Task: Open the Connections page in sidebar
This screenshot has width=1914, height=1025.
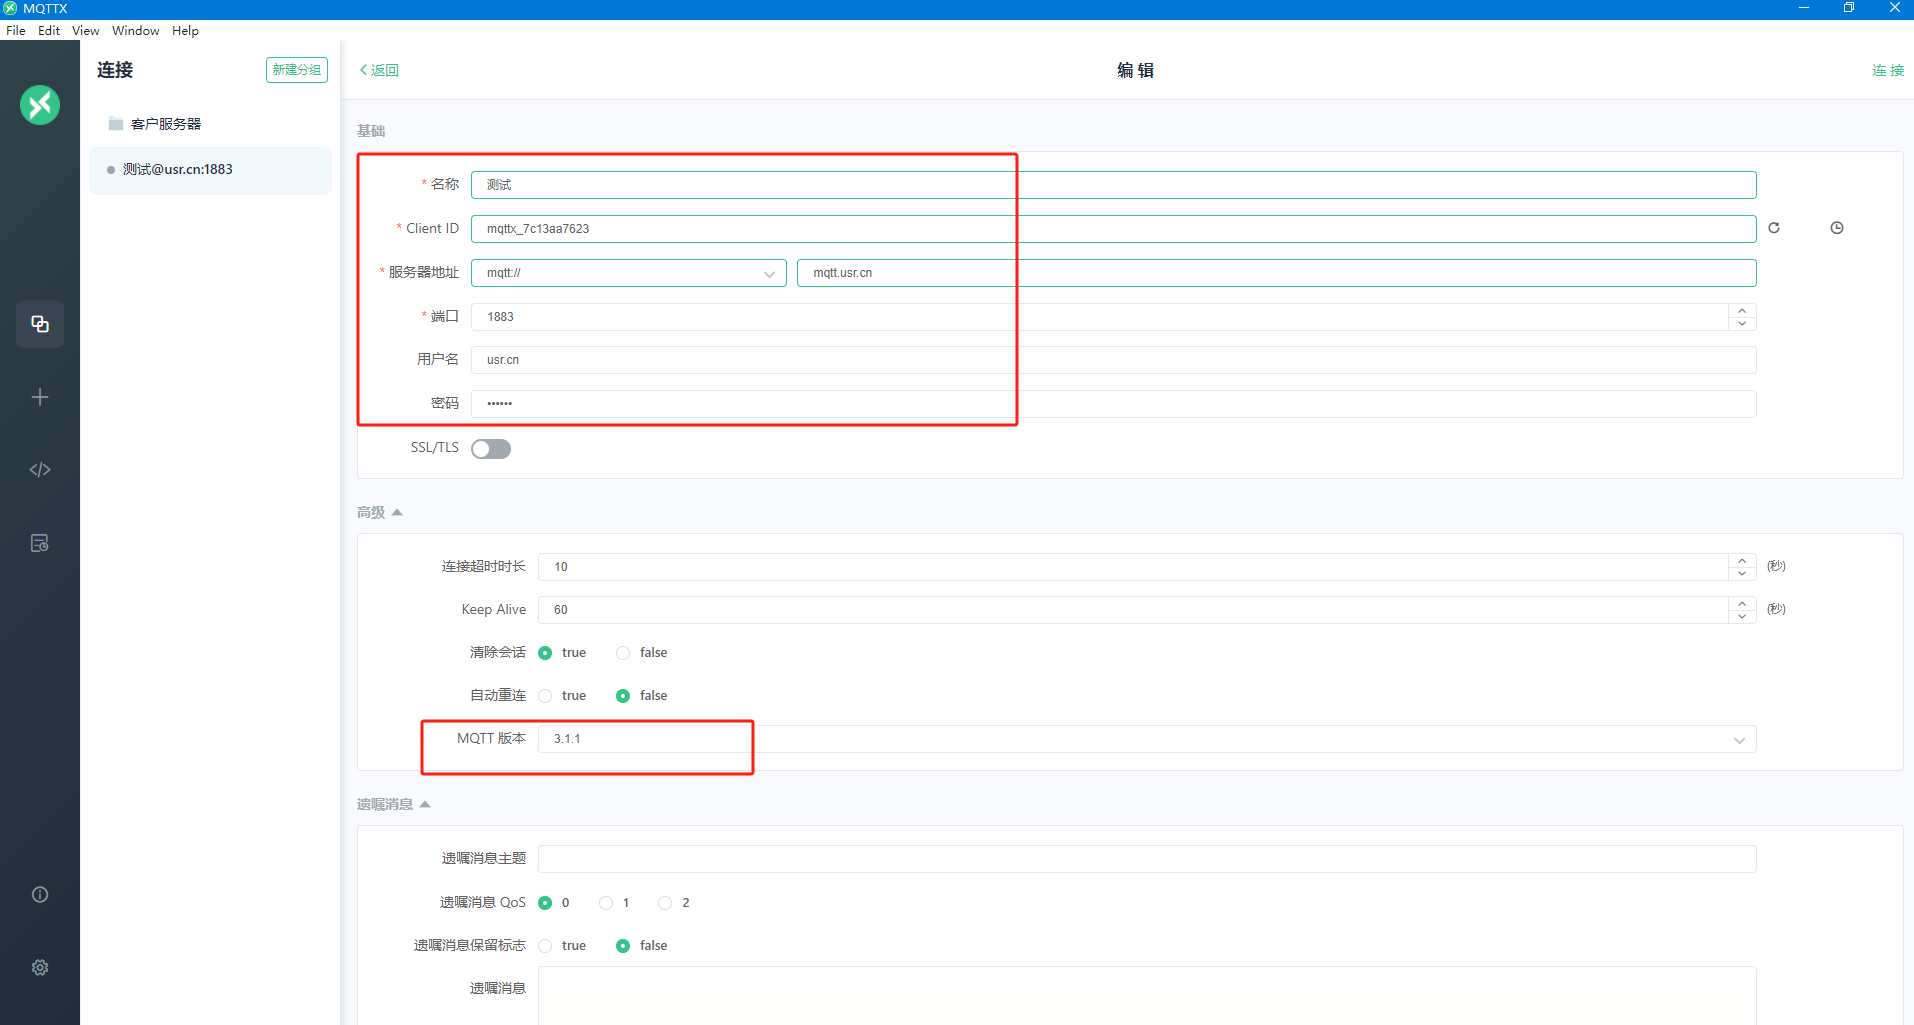Action: [x=40, y=324]
